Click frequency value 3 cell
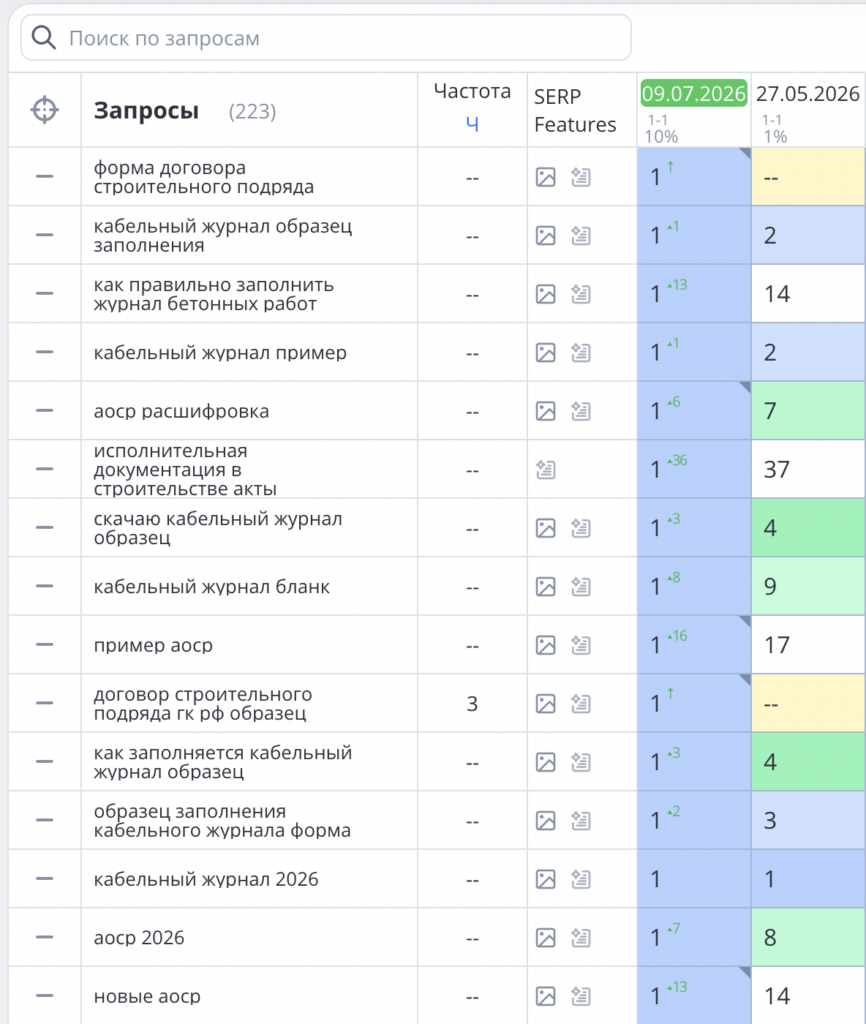Image resolution: width=866 pixels, height=1024 pixels. point(472,703)
